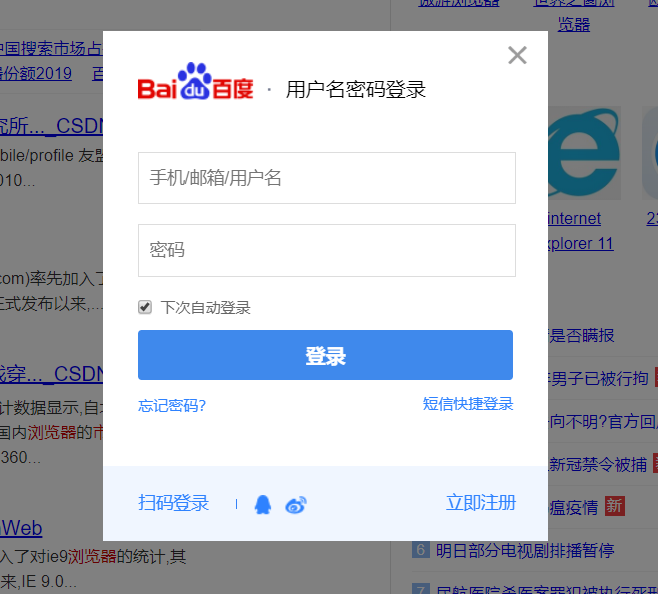This screenshot has height=594, width=658.
Task: Select 扫码登录 option
Action: click(x=174, y=503)
